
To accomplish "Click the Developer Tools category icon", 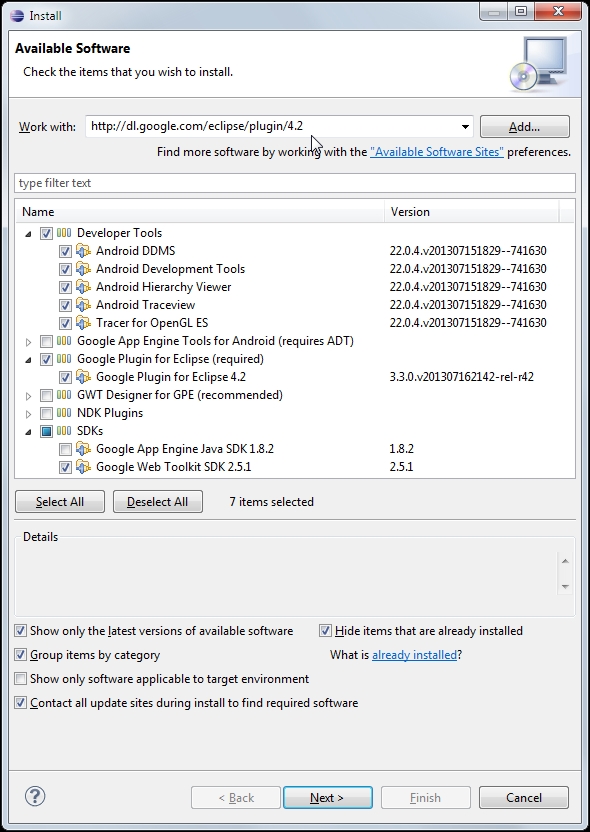I will (x=64, y=232).
